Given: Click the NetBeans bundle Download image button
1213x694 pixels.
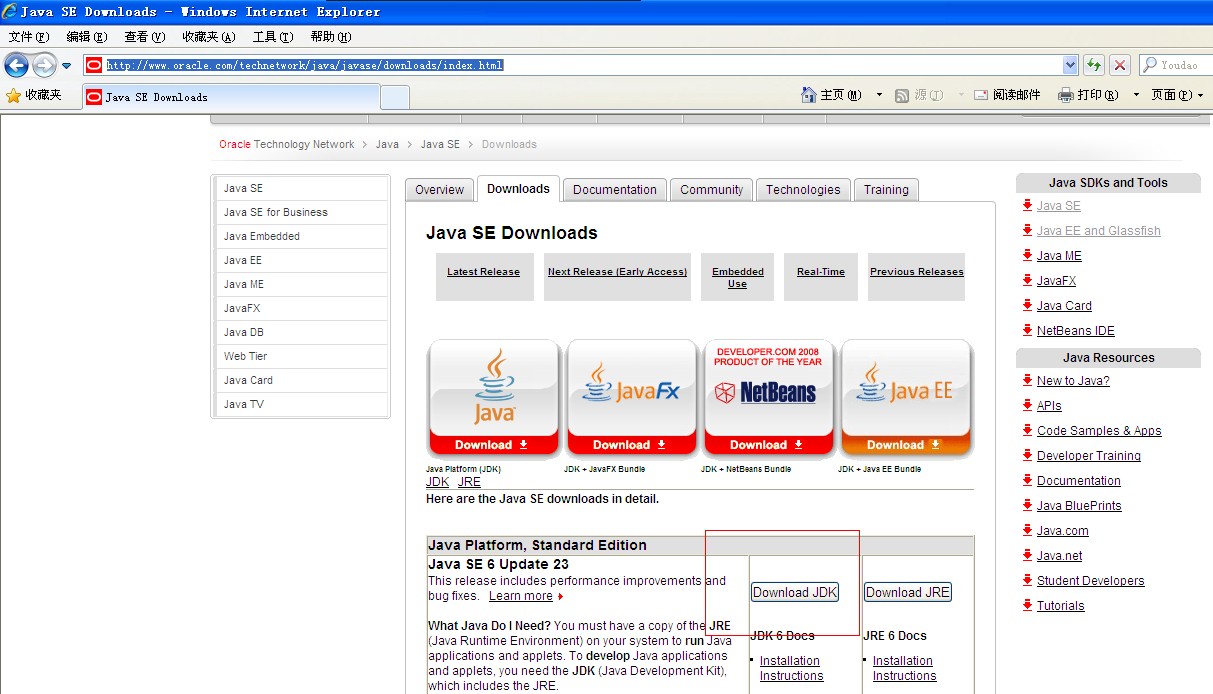Looking at the screenshot, I should [x=768, y=398].
